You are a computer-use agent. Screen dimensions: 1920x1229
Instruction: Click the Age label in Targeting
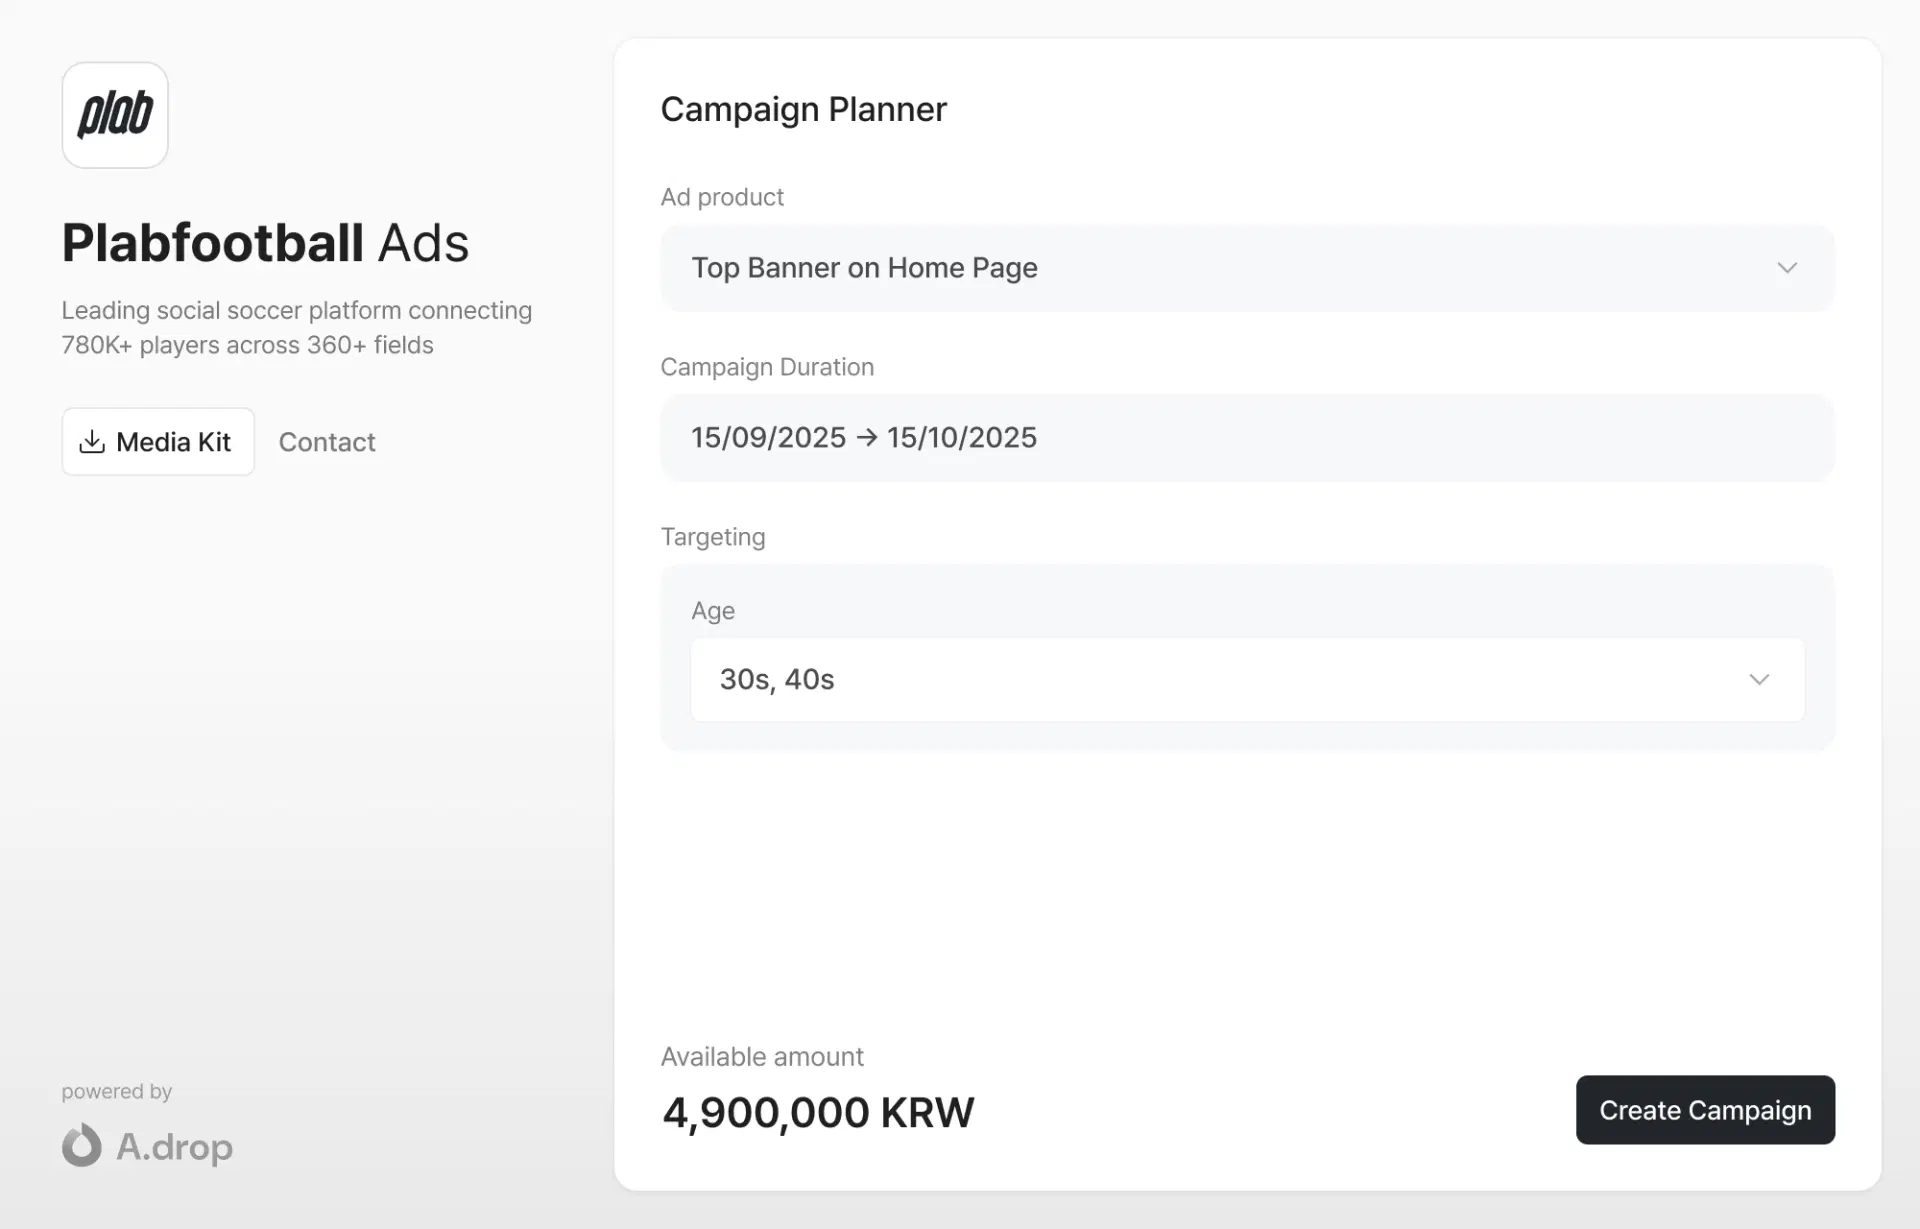click(x=713, y=611)
